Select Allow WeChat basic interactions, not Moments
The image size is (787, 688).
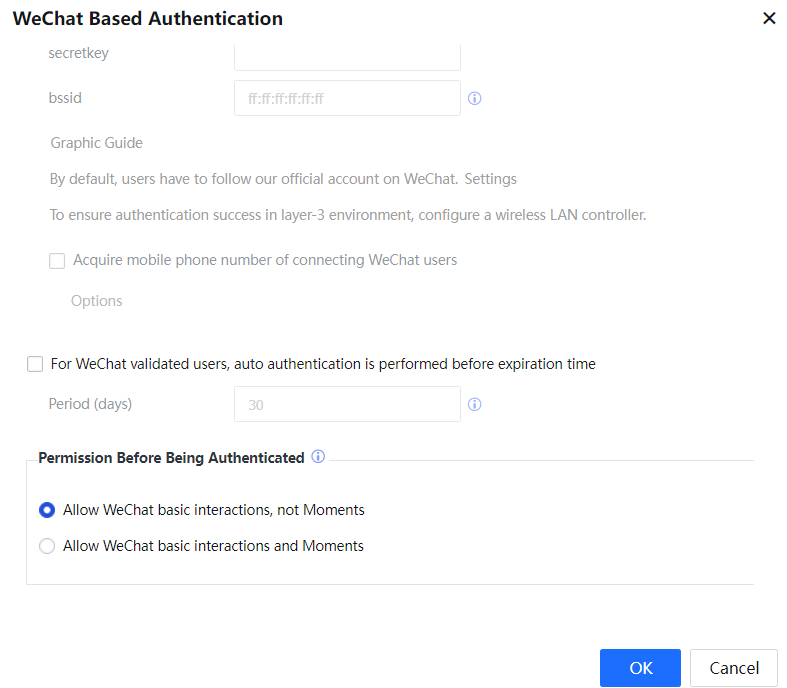pyautogui.click(x=47, y=510)
